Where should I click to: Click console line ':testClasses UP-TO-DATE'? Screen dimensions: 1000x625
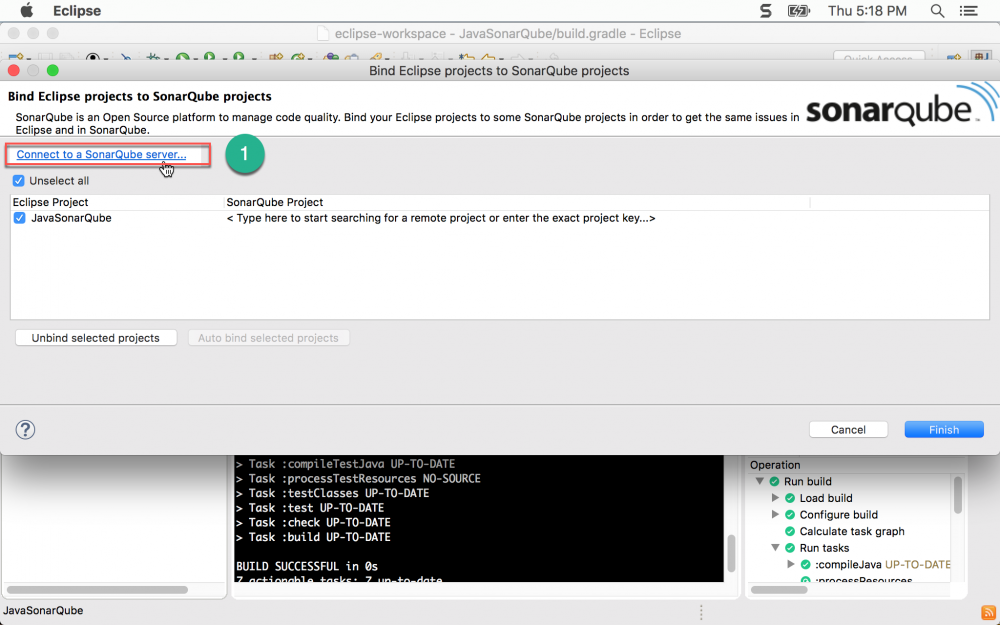point(332,493)
